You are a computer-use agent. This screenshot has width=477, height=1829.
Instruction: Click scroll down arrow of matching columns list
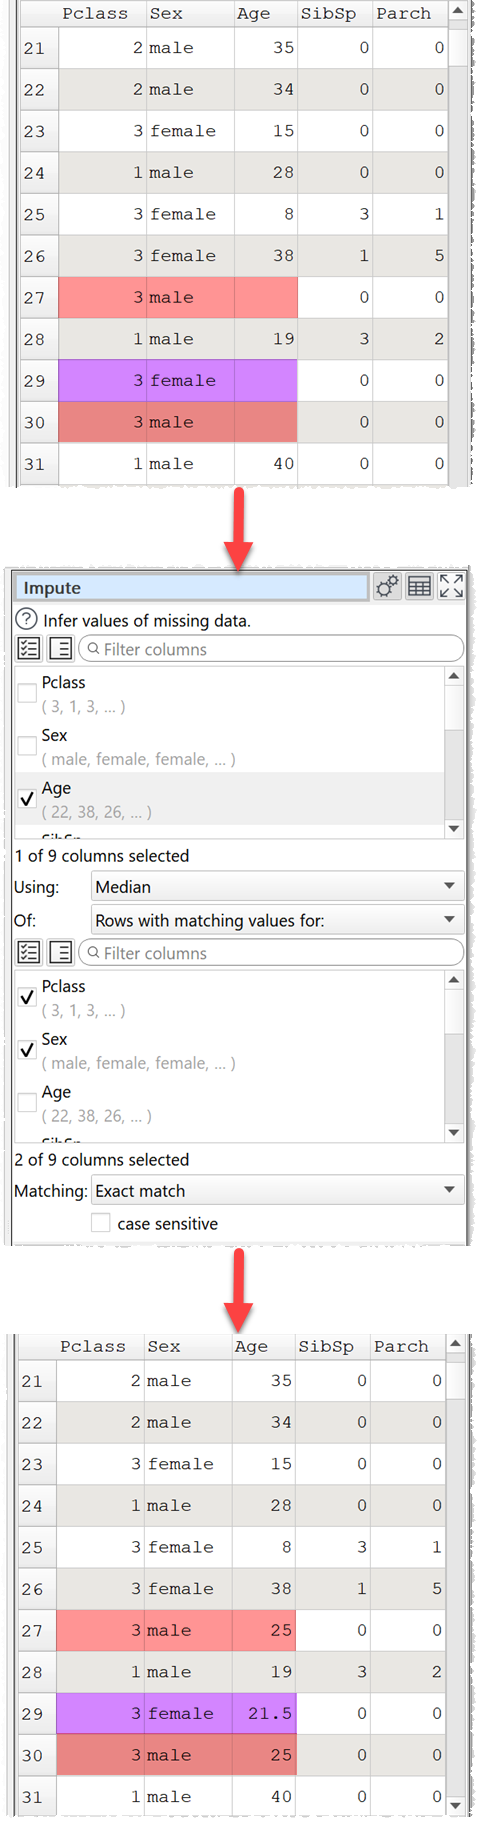click(x=454, y=1133)
